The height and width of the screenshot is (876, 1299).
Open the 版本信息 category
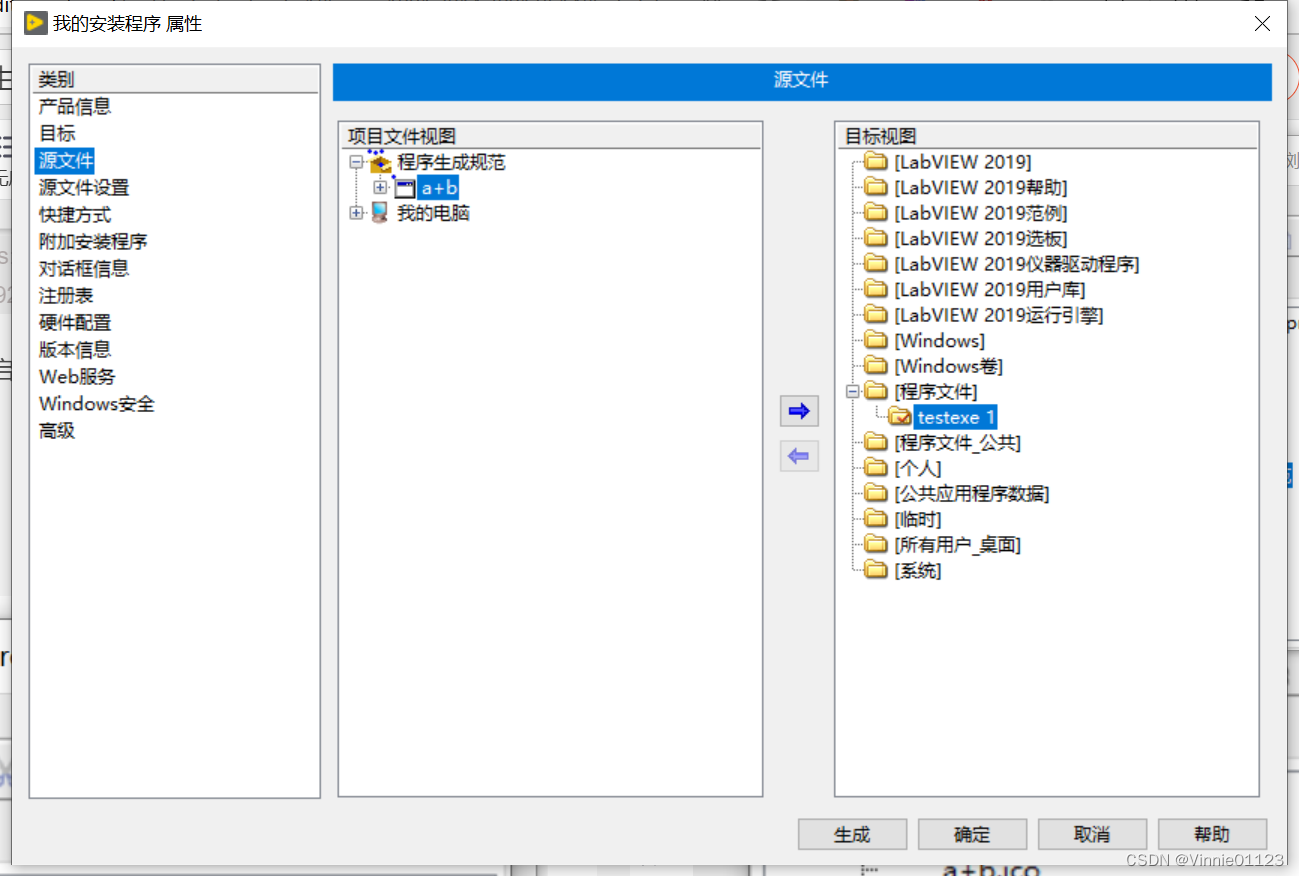pos(75,349)
